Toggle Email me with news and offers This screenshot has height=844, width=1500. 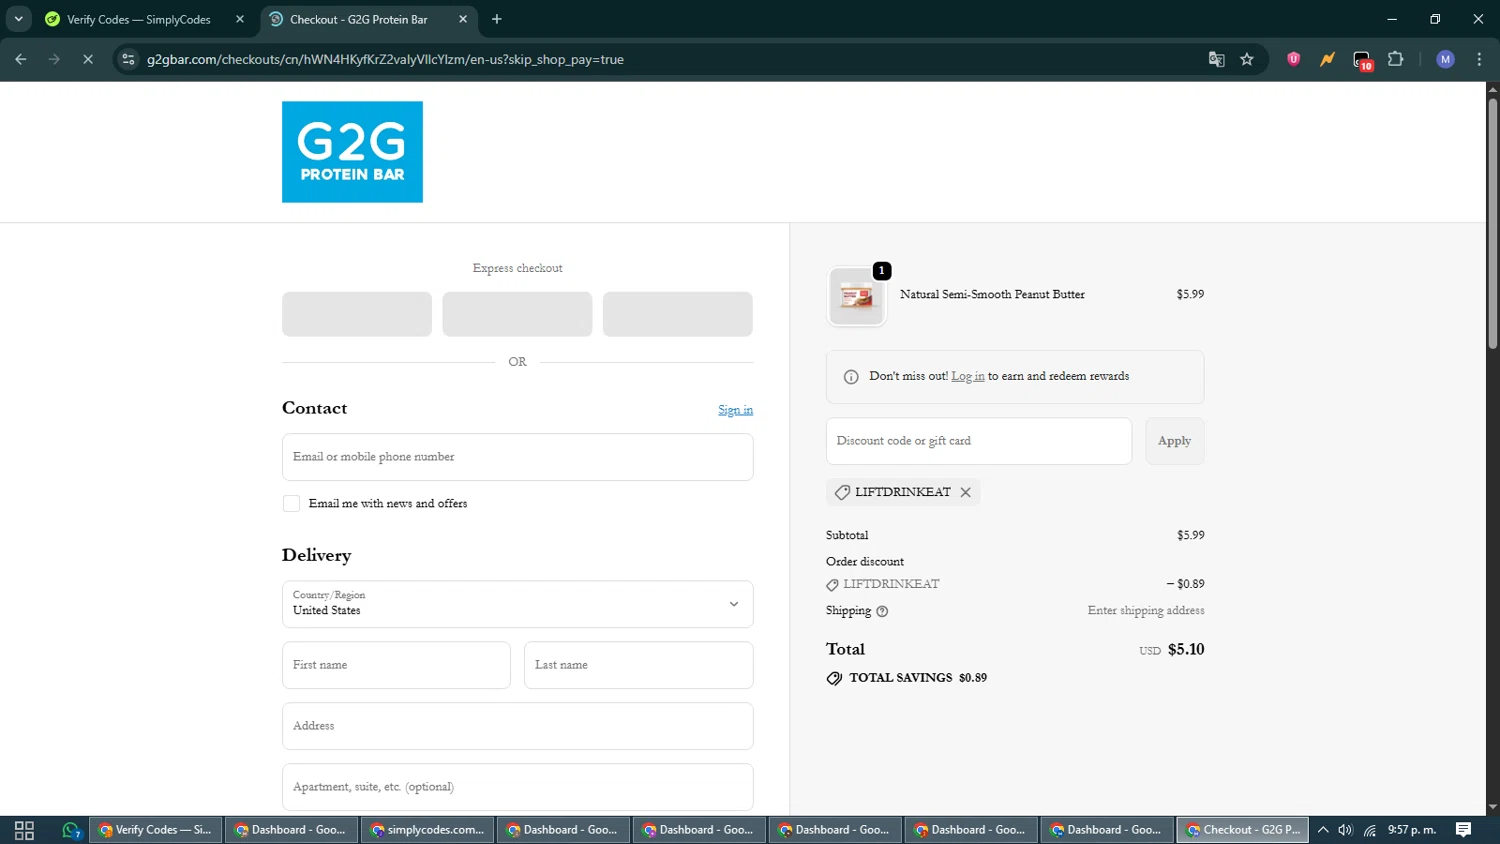pyautogui.click(x=291, y=503)
